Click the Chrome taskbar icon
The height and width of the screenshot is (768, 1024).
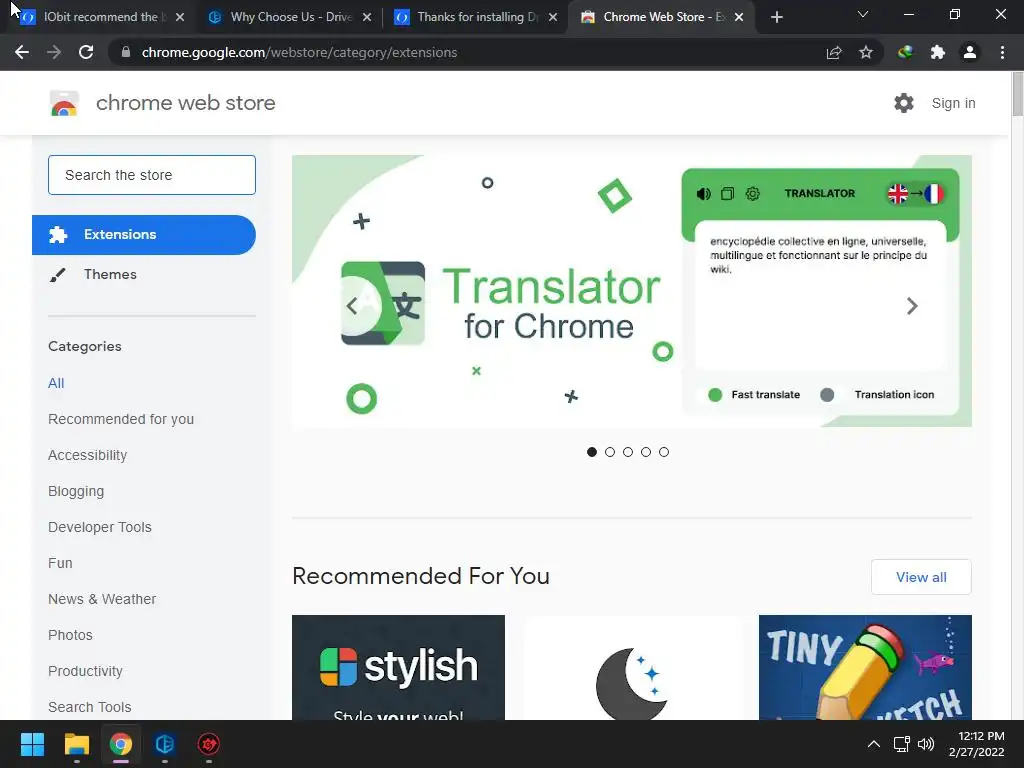[121, 744]
